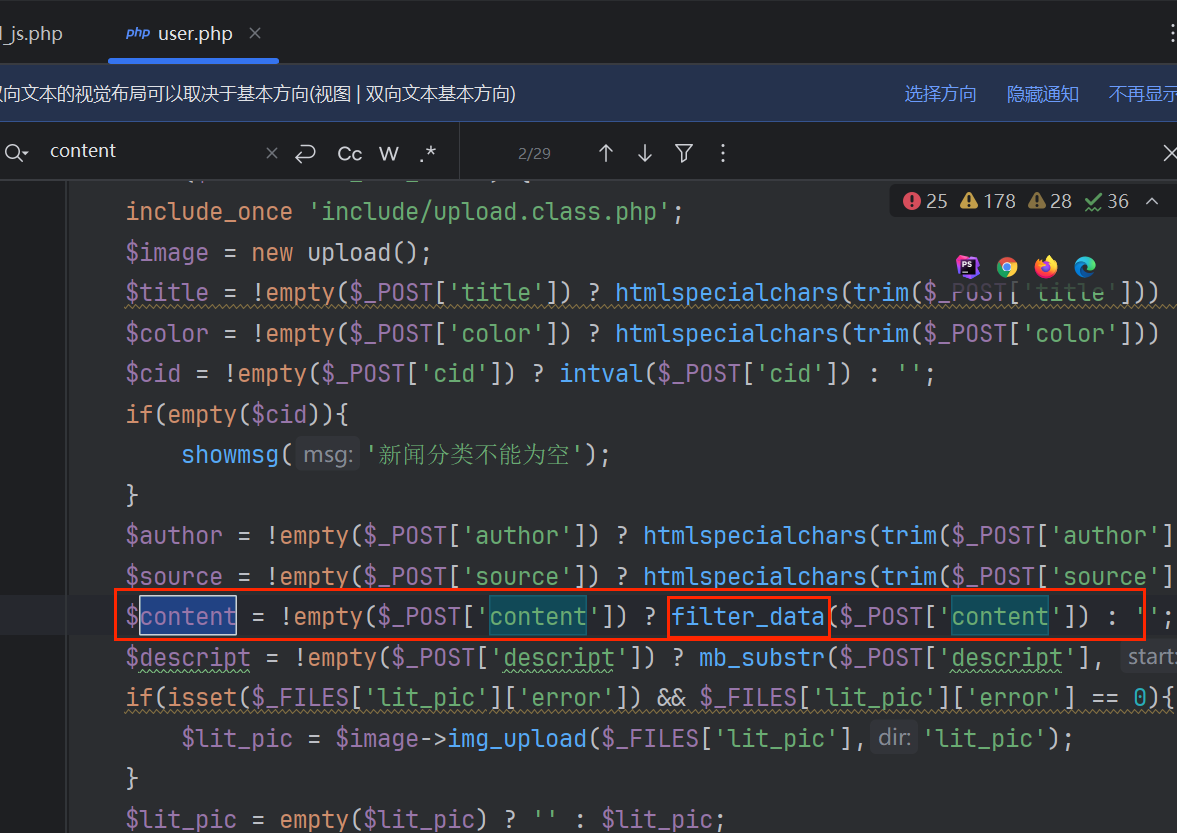Open the page in Firefox browser

point(1046,266)
